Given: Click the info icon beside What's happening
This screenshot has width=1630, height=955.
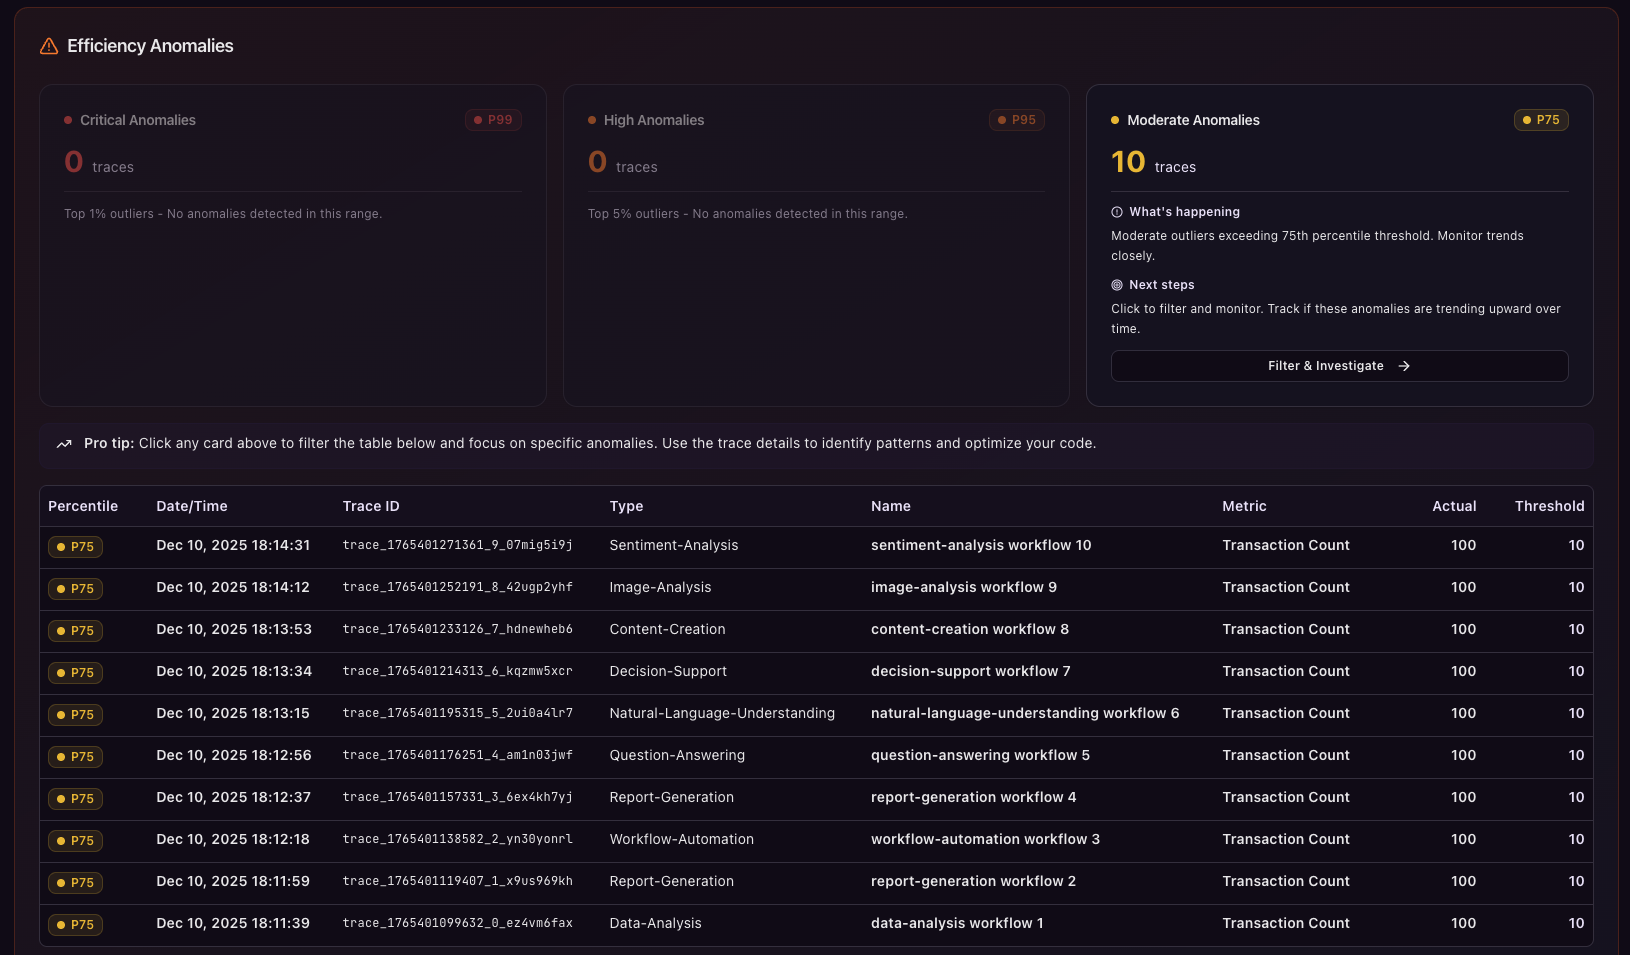Looking at the screenshot, I should 1117,212.
